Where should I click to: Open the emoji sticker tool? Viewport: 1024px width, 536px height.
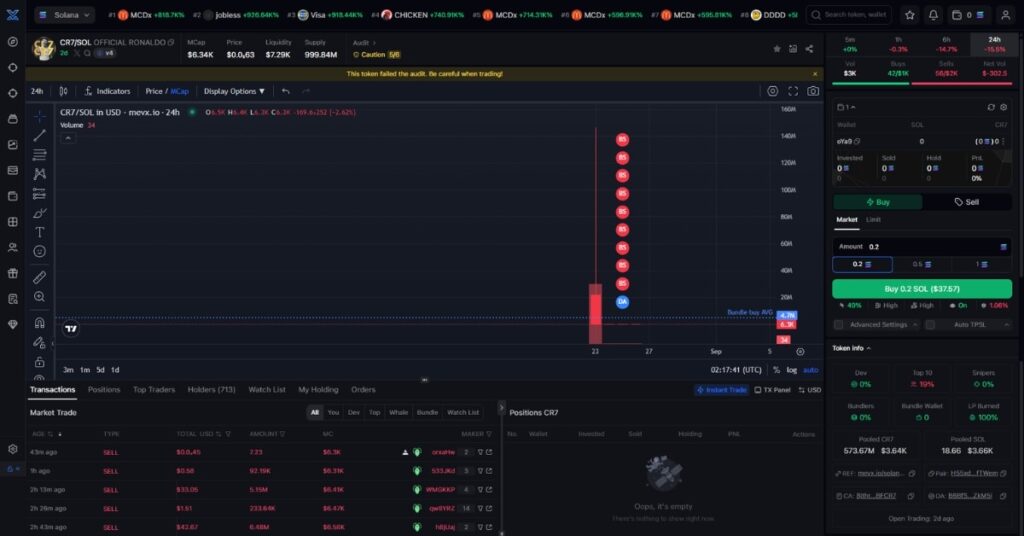tap(39, 251)
